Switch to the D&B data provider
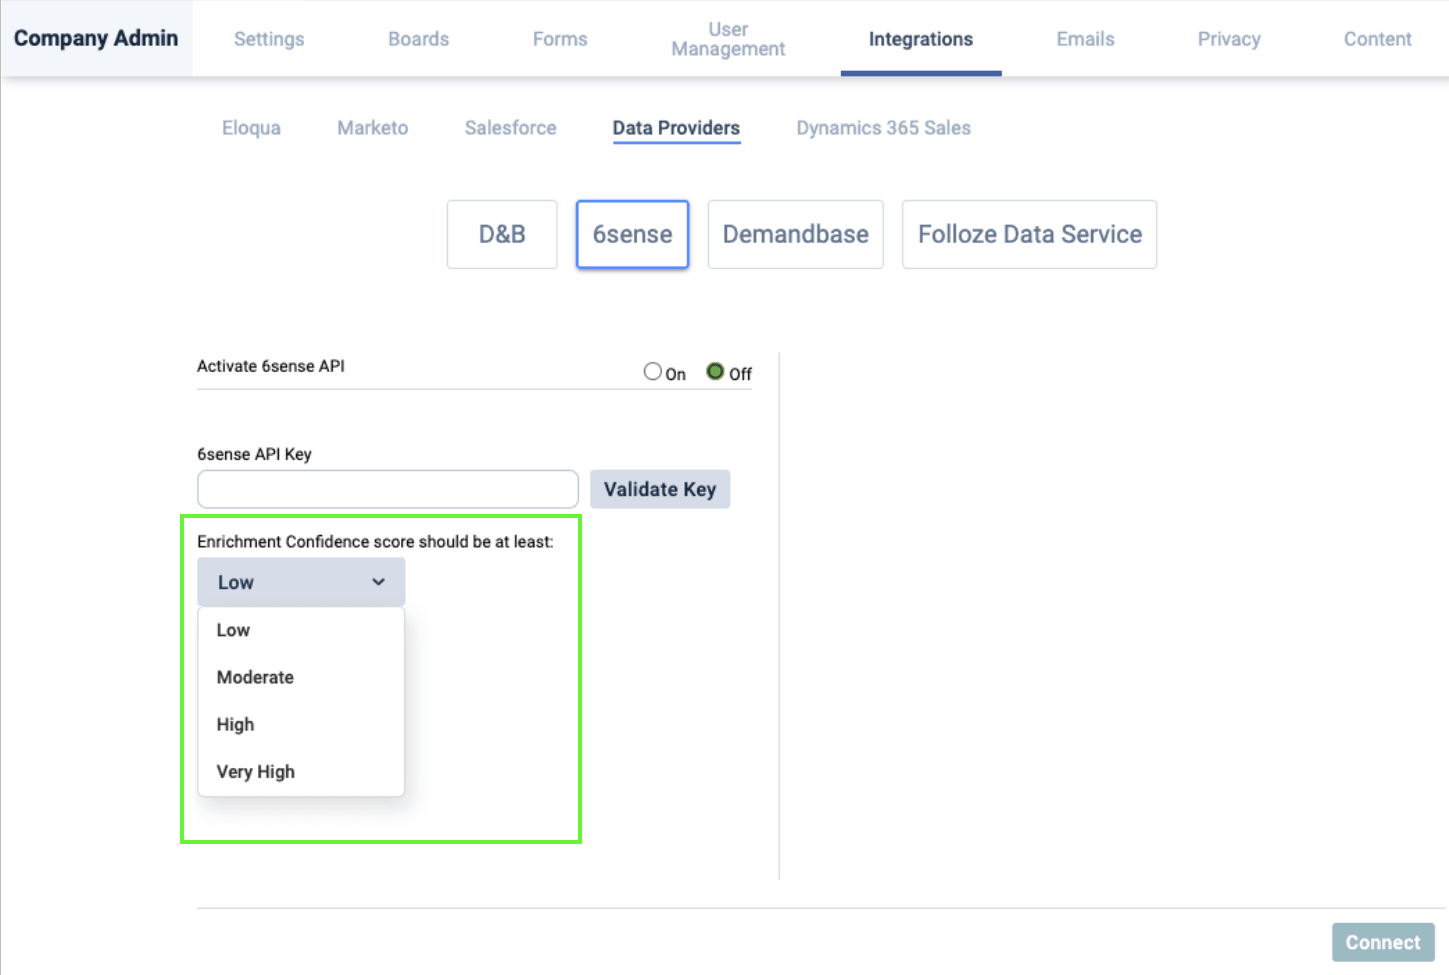The image size is (1449, 975). pyautogui.click(x=502, y=234)
